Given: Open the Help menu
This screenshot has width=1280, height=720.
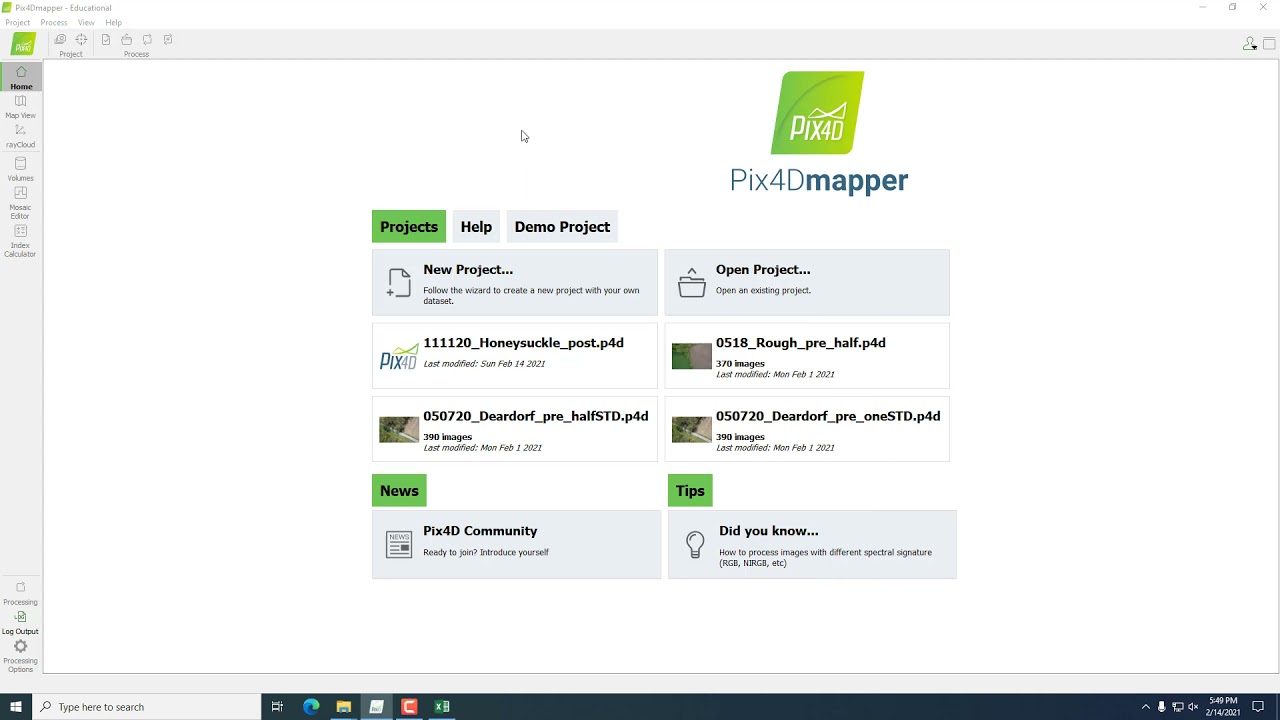Looking at the screenshot, I should click(x=114, y=22).
